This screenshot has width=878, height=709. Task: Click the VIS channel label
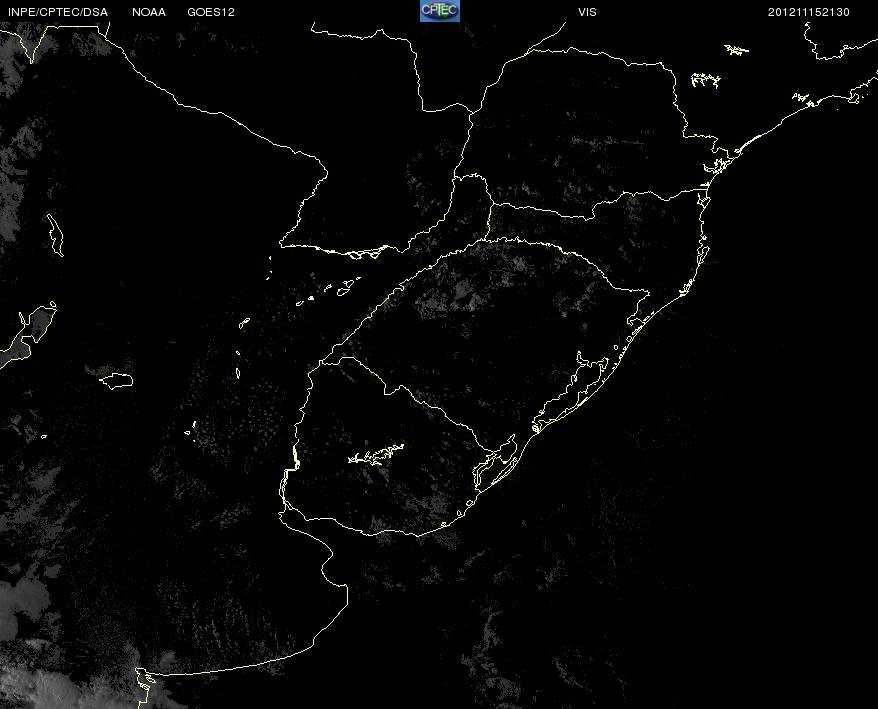[x=587, y=12]
